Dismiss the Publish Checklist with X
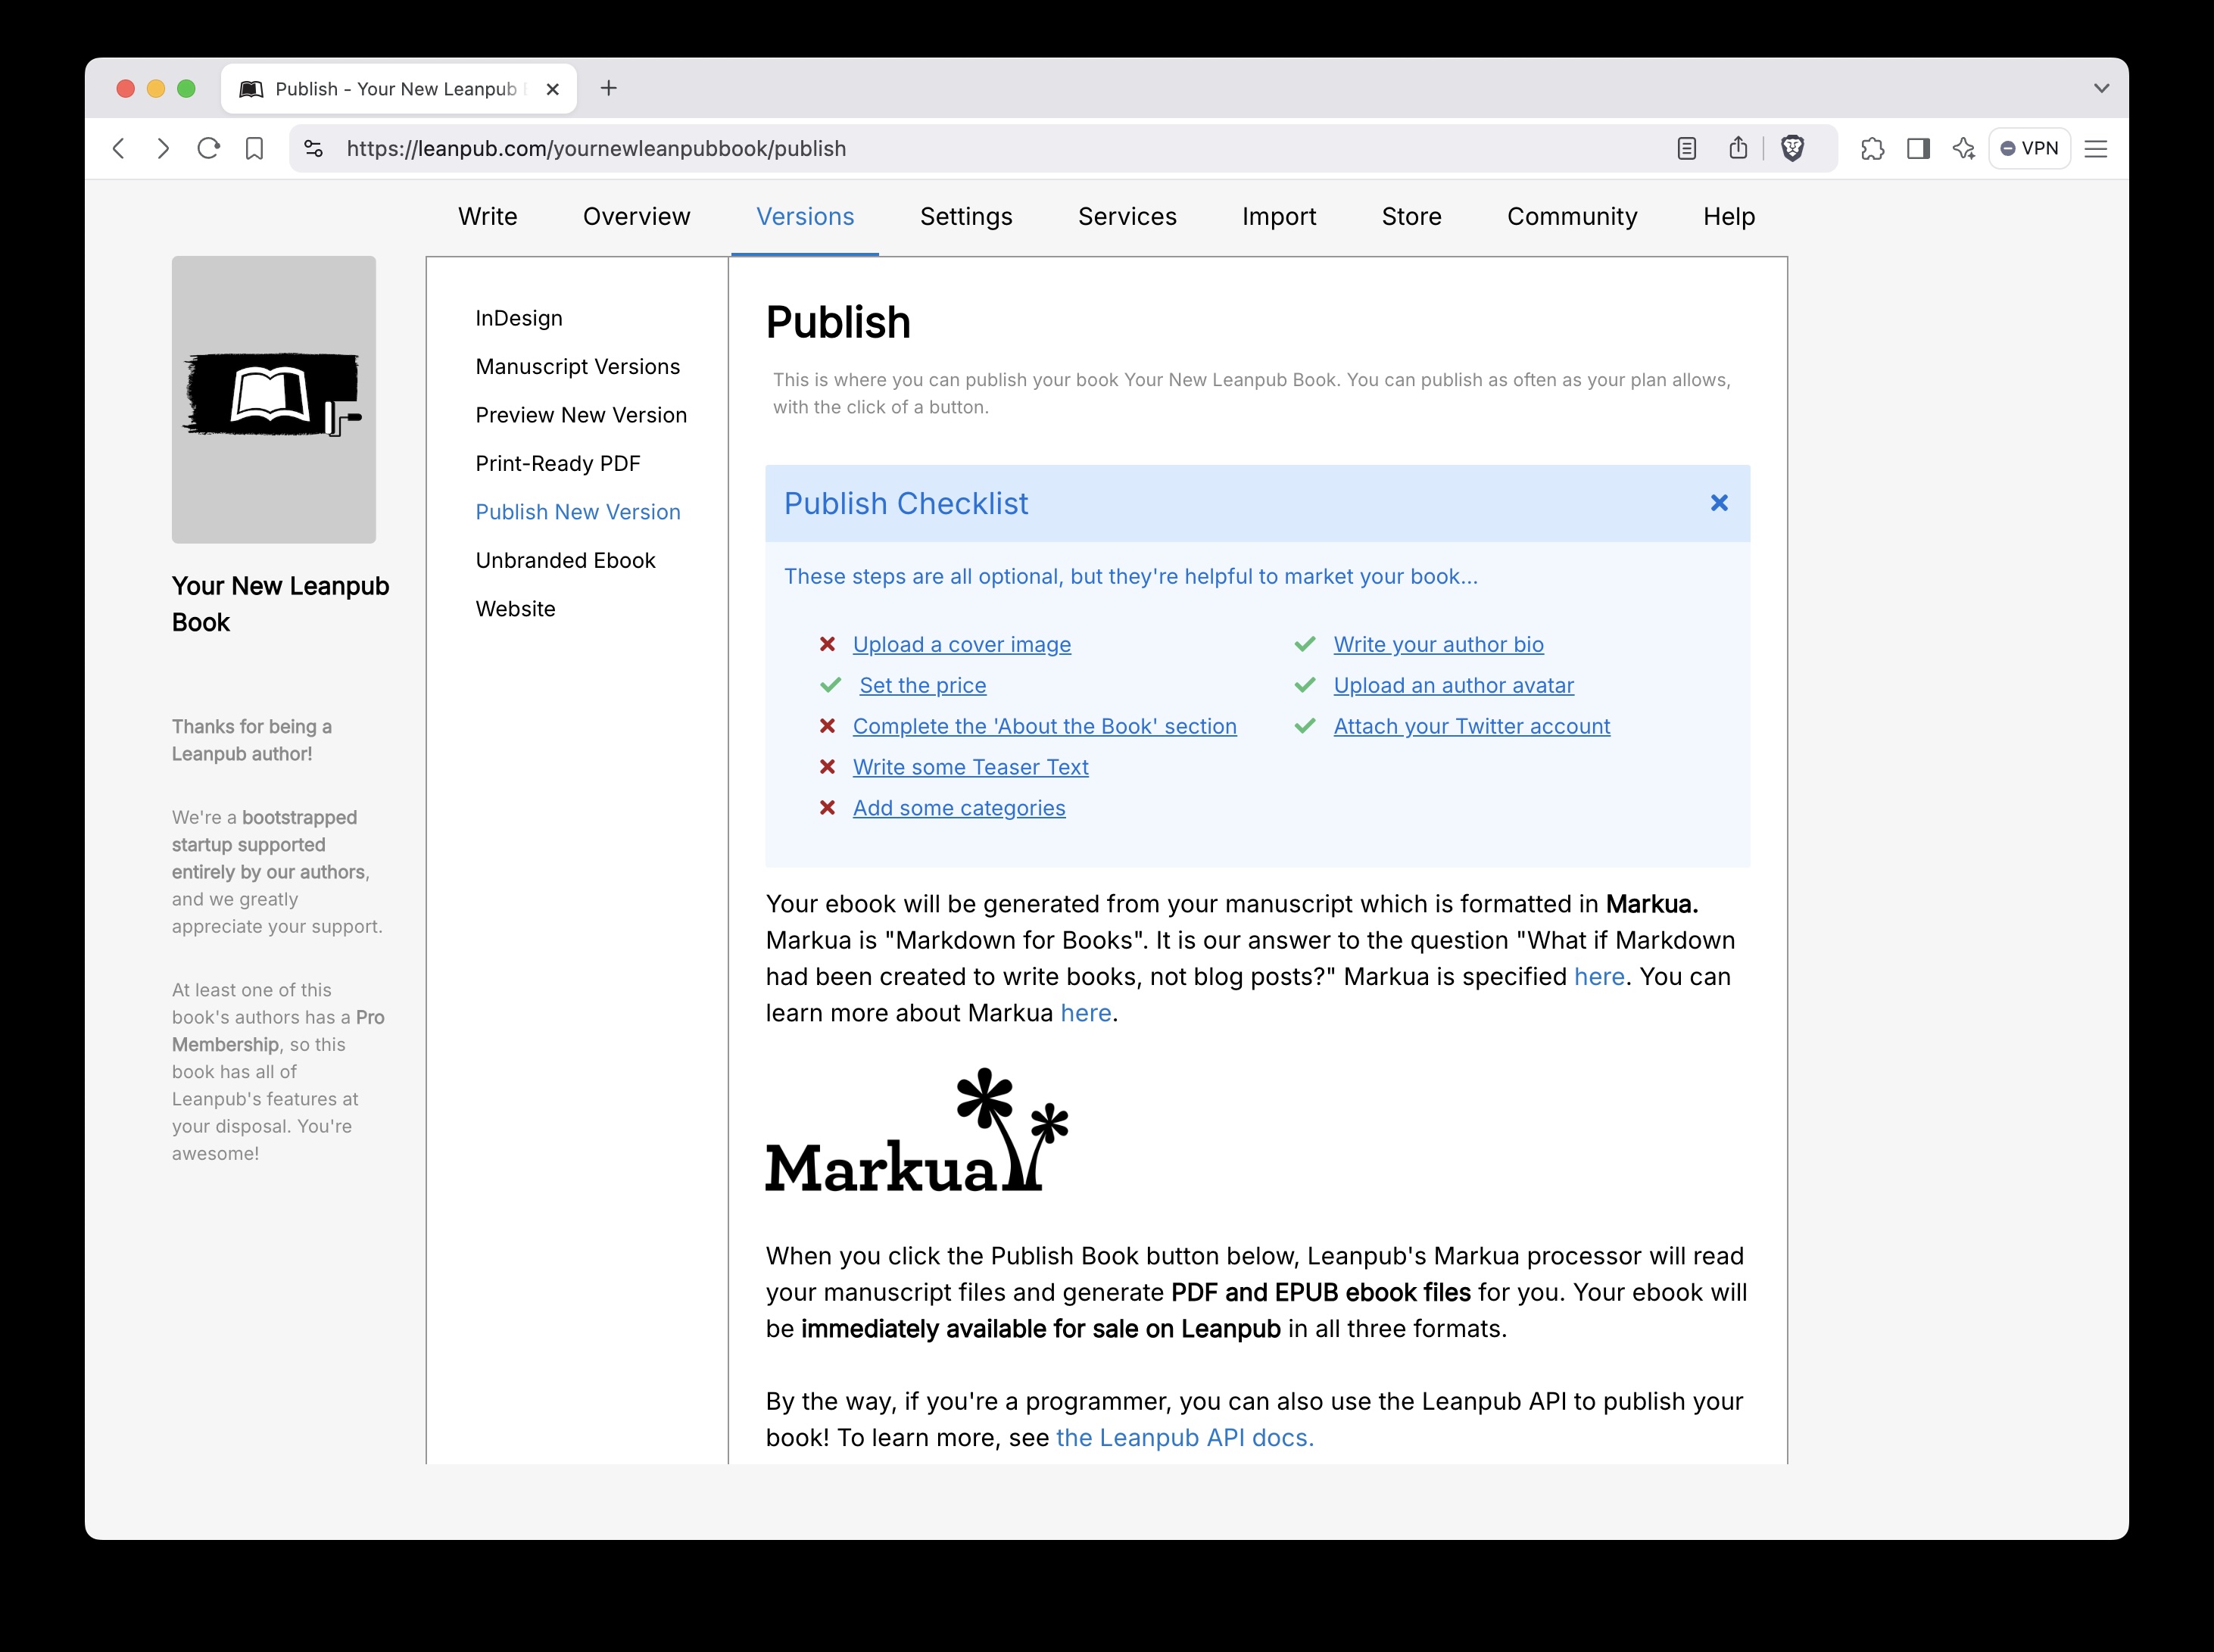This screenshot has width=2214, height=1652. 1718,503
